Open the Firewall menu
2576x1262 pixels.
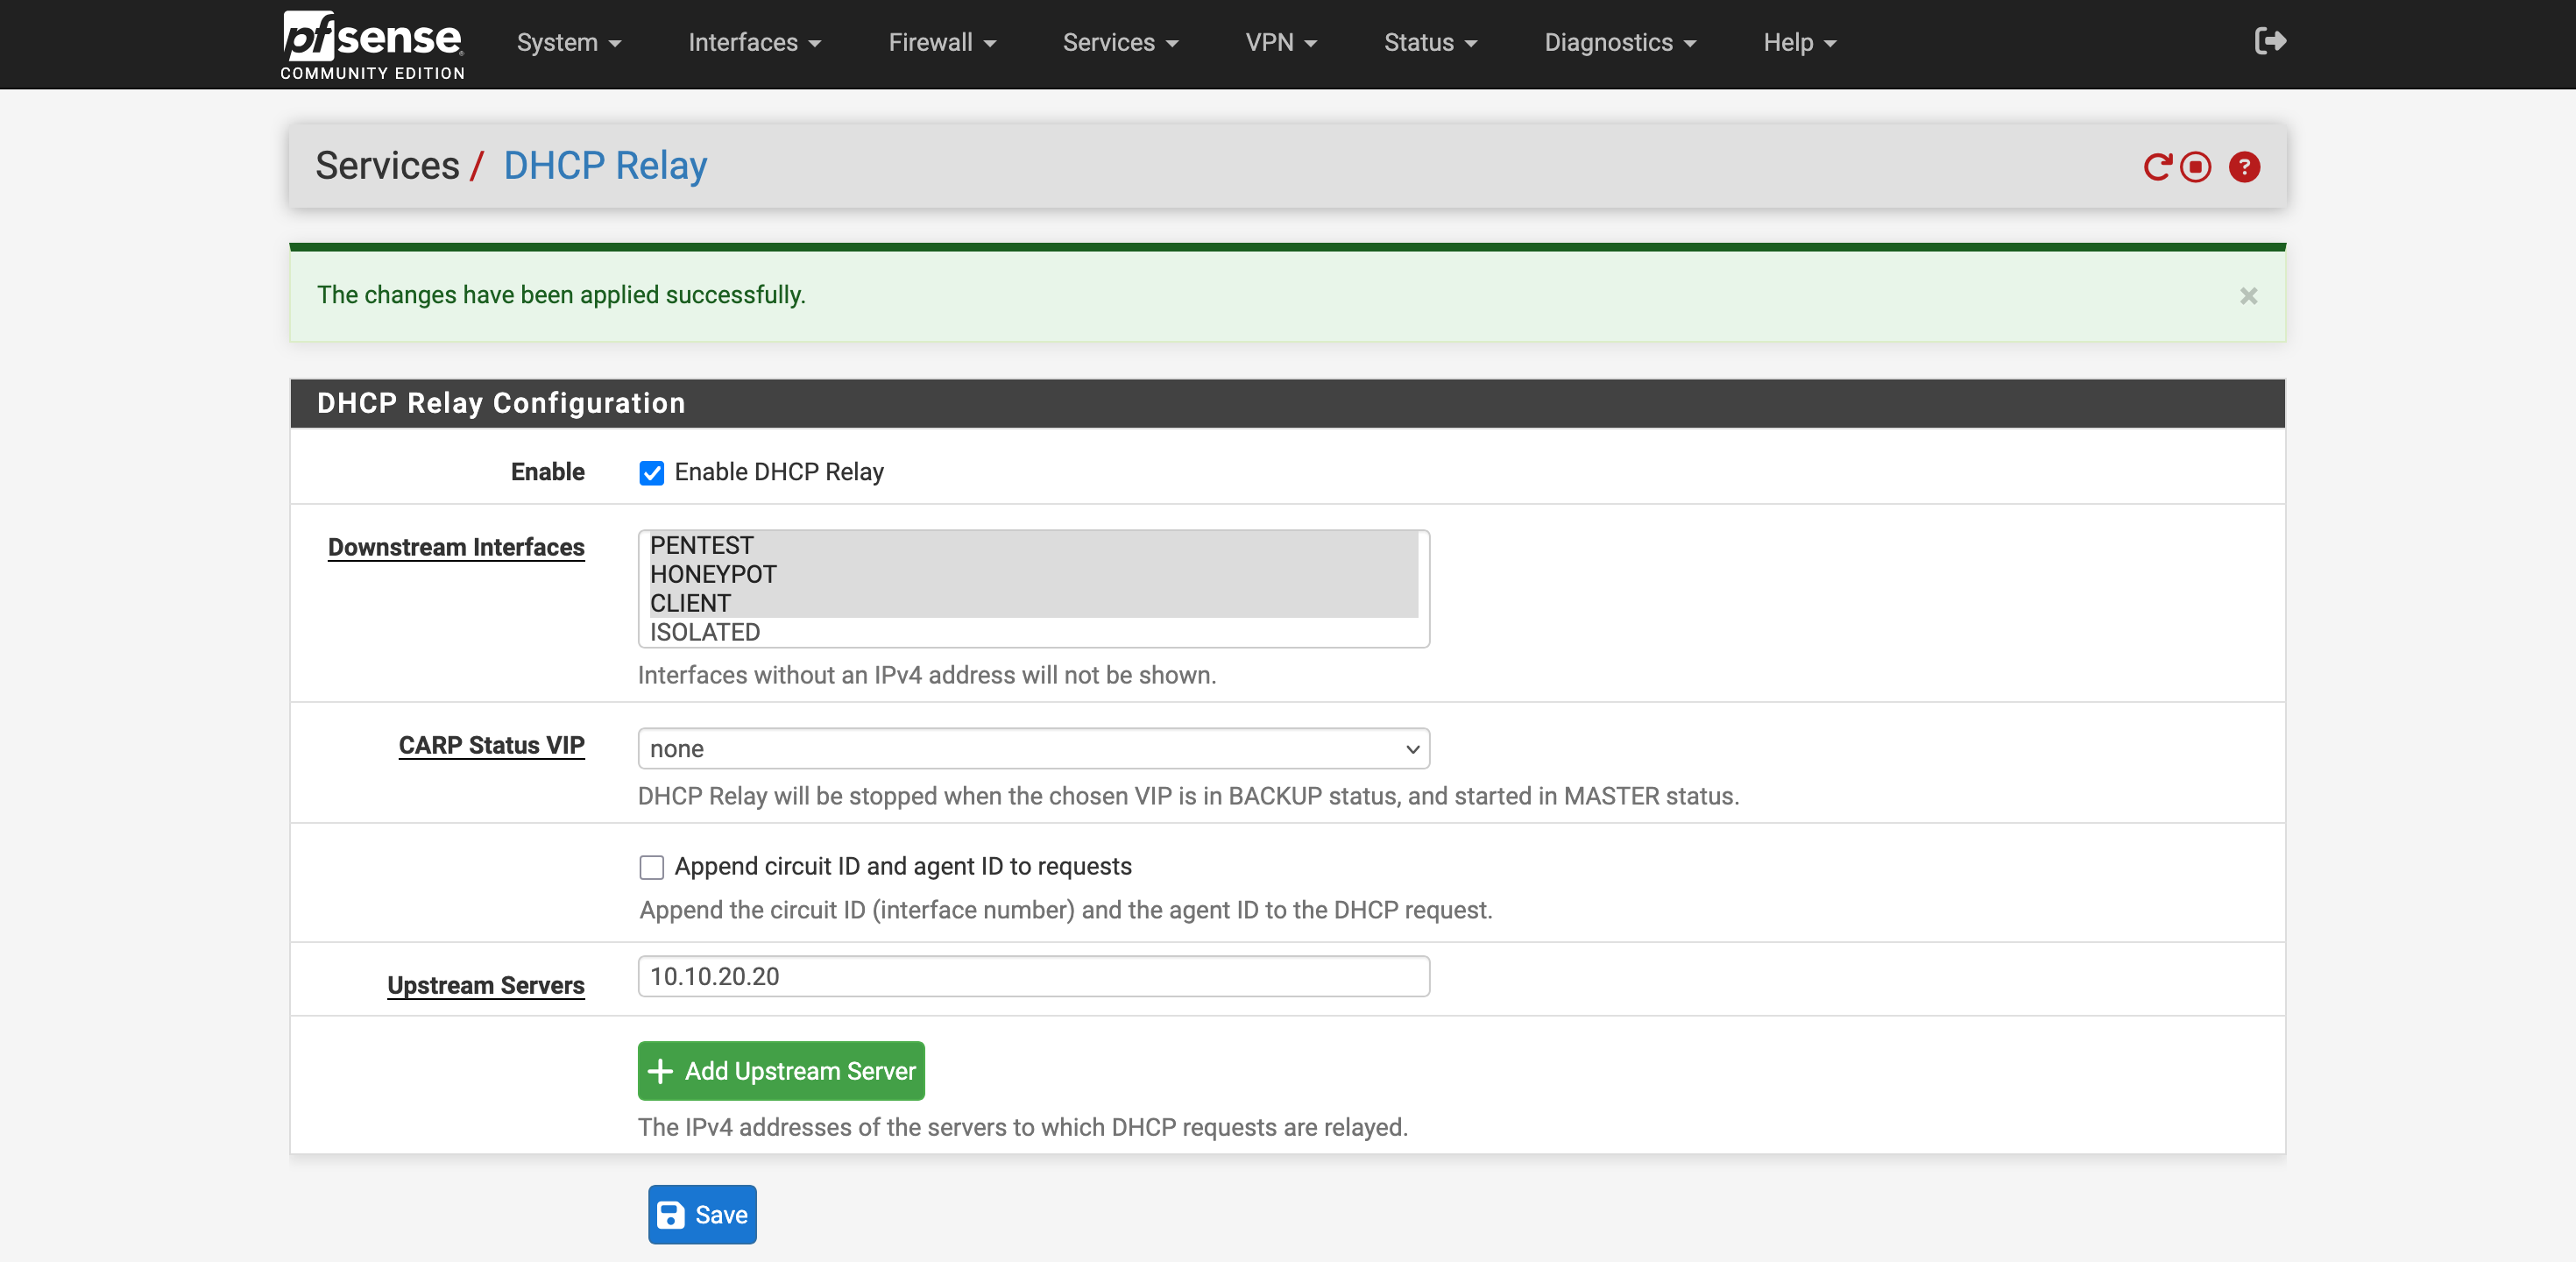point(942,43)
